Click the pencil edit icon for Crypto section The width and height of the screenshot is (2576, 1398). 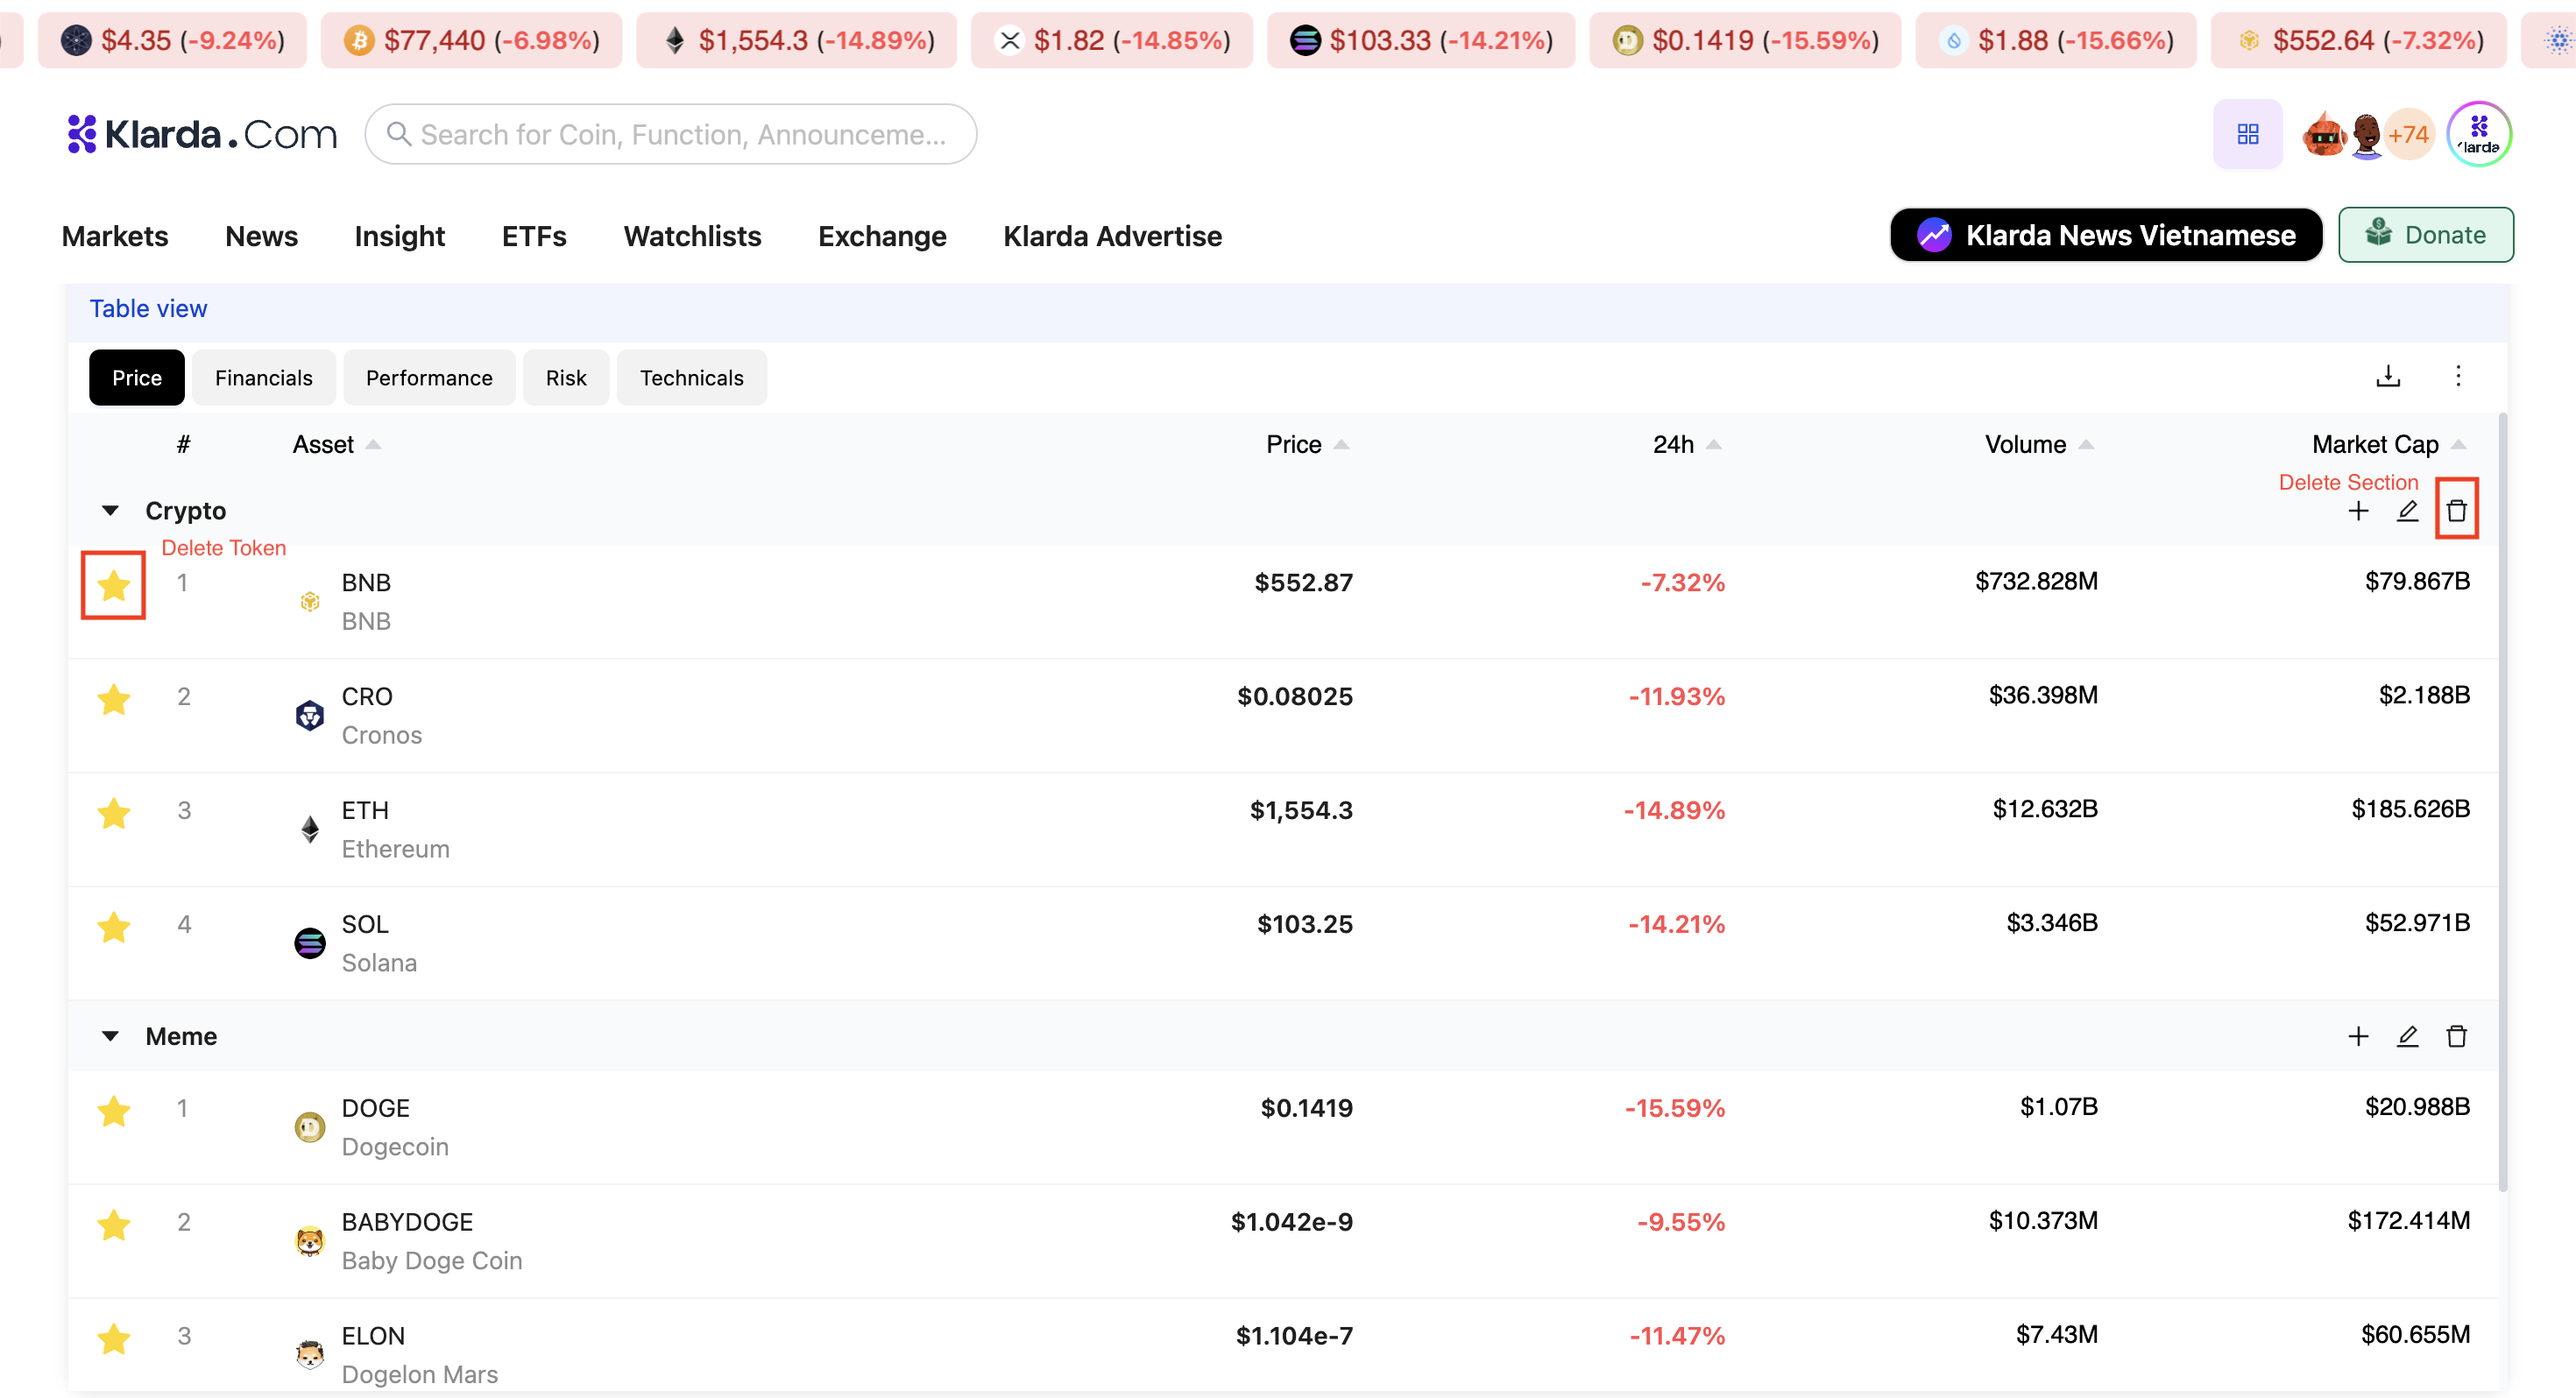2407,511
